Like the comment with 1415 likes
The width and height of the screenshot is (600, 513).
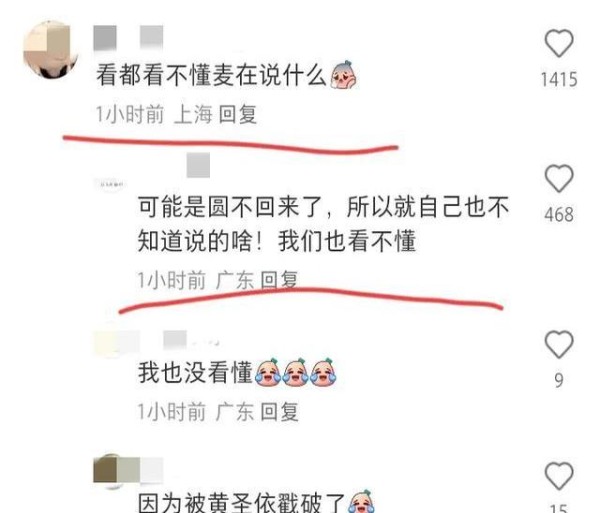pos(559,43)
